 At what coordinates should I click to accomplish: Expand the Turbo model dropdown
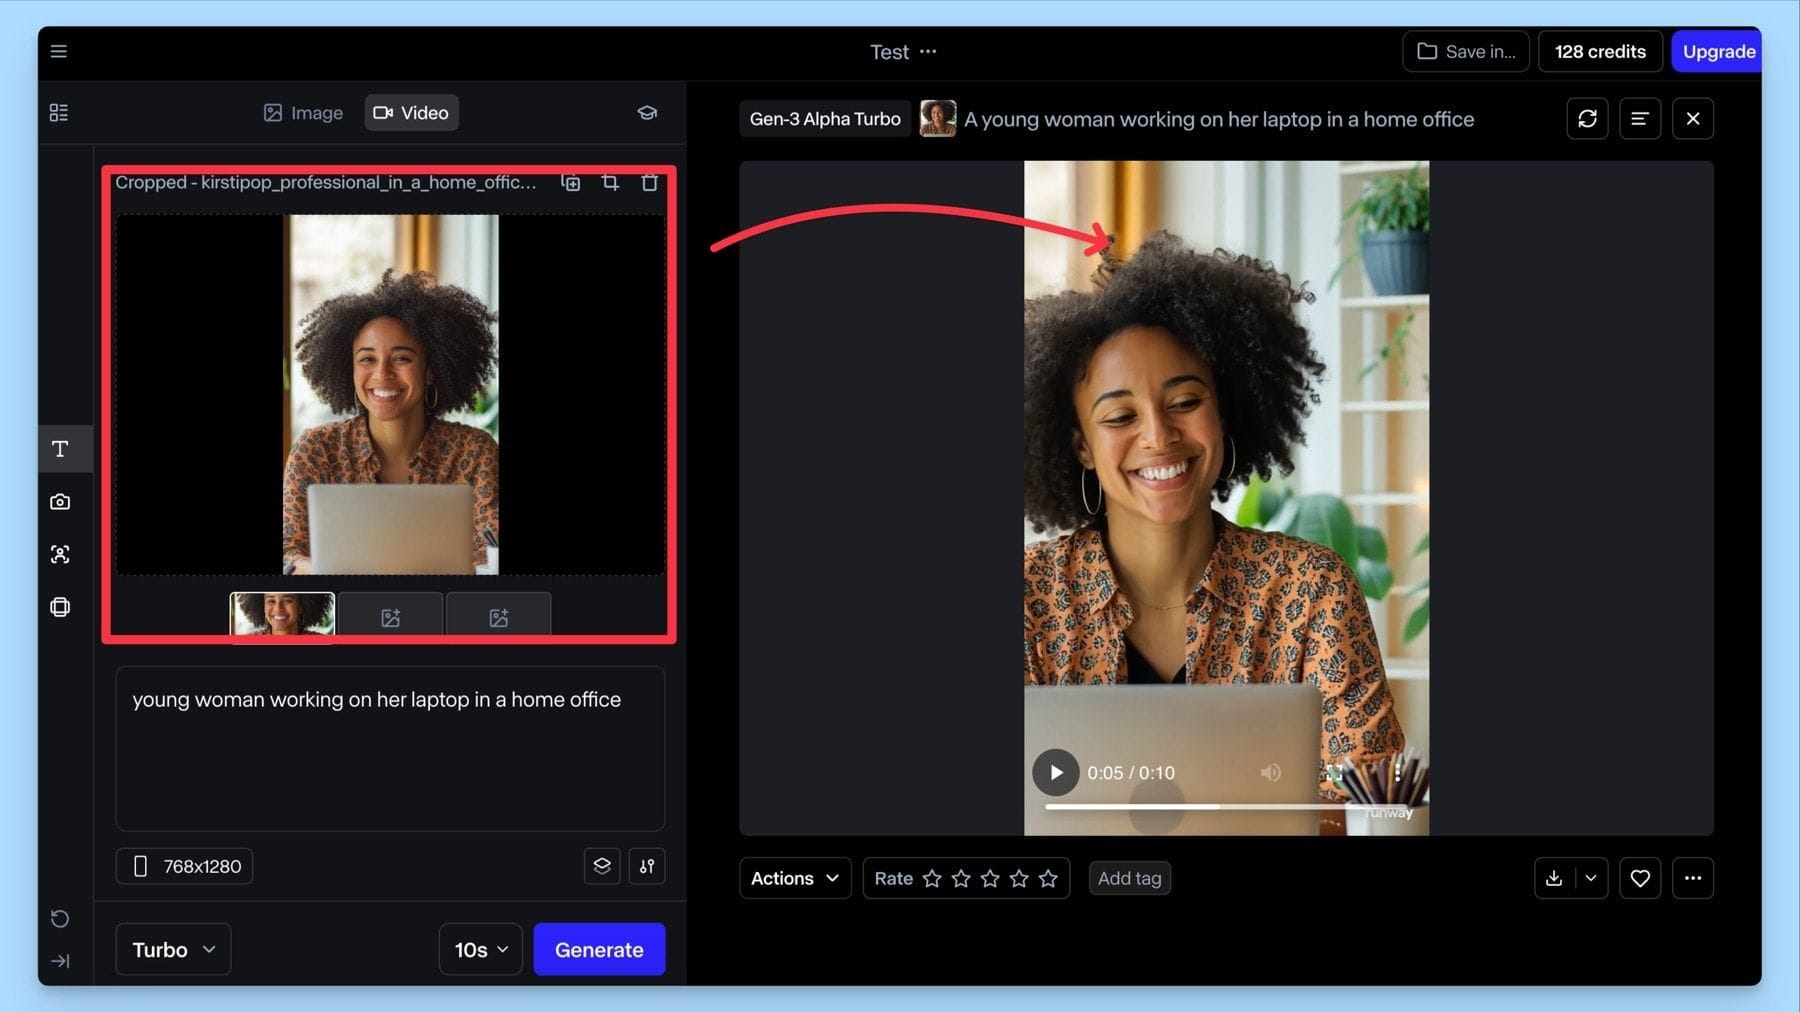(173, 949)
